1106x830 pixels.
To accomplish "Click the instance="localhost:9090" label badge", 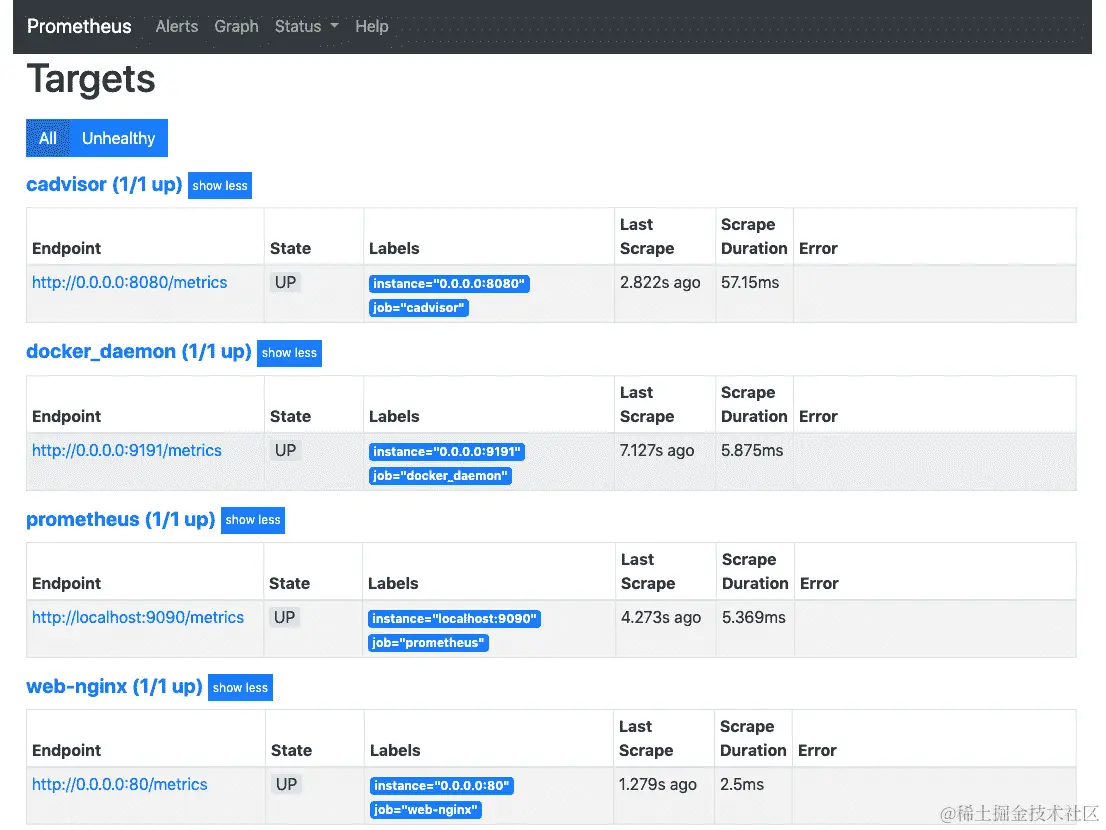I will 454,618.
